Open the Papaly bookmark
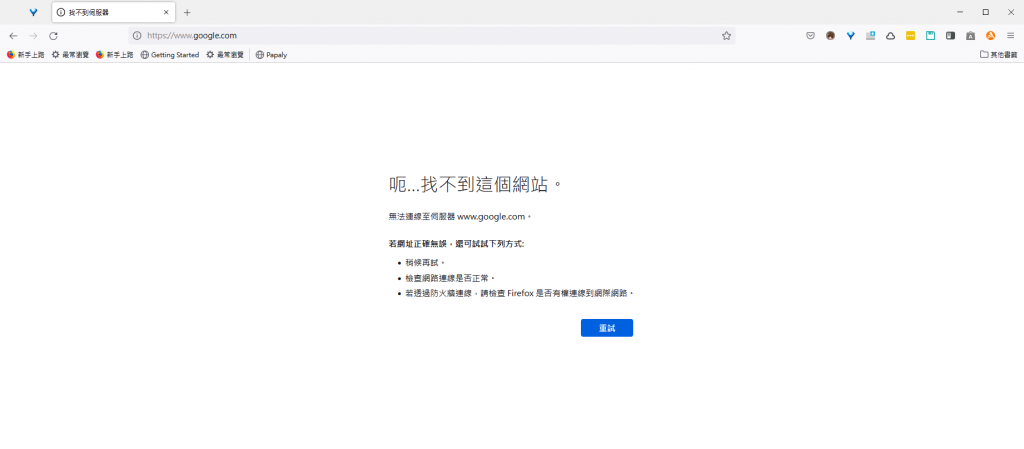1024x449 pixels. pos(271,55)
